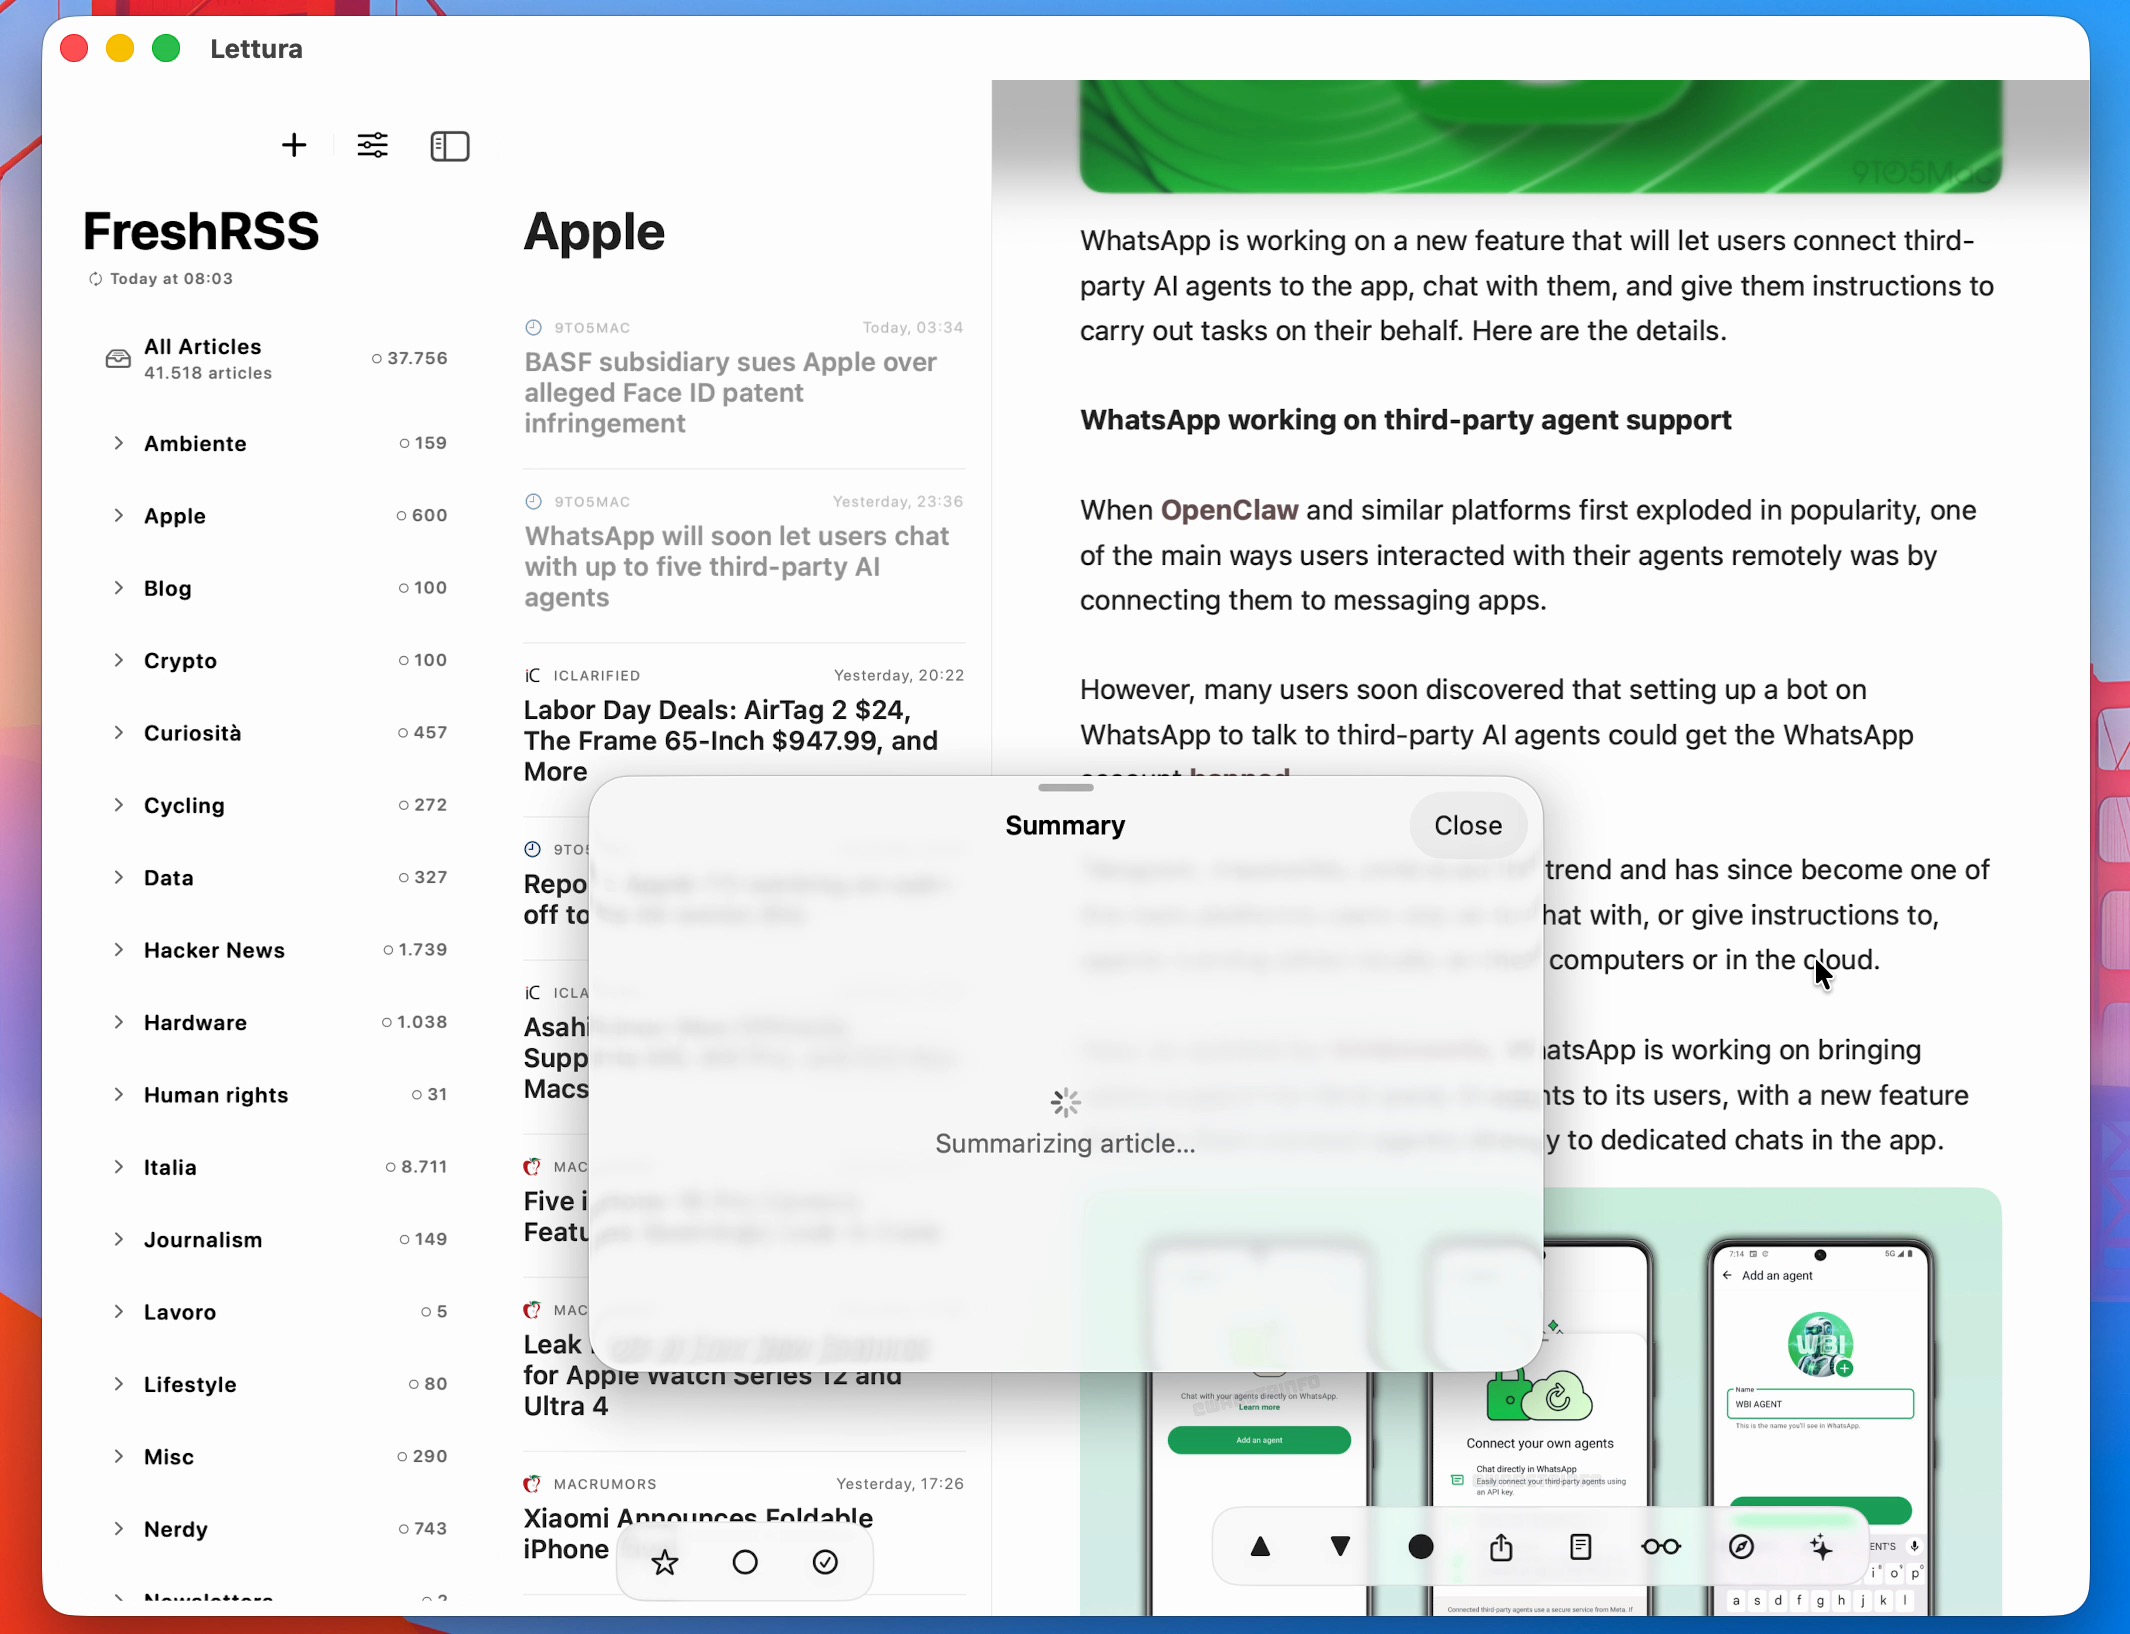Viewport: 2130px width, 1634px height.
Task: Open the filter settings sliders icon
Action: pos(373,146)
